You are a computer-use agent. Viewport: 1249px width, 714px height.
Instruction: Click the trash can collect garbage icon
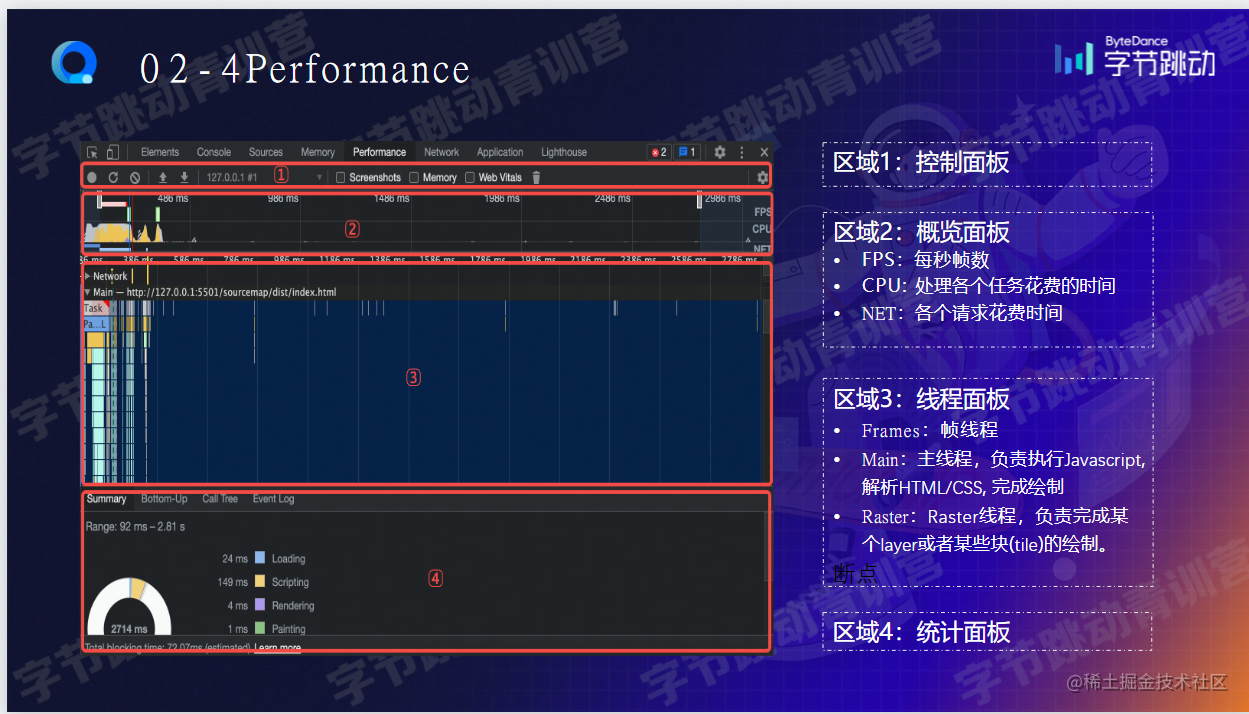click(x=536, y=177)
